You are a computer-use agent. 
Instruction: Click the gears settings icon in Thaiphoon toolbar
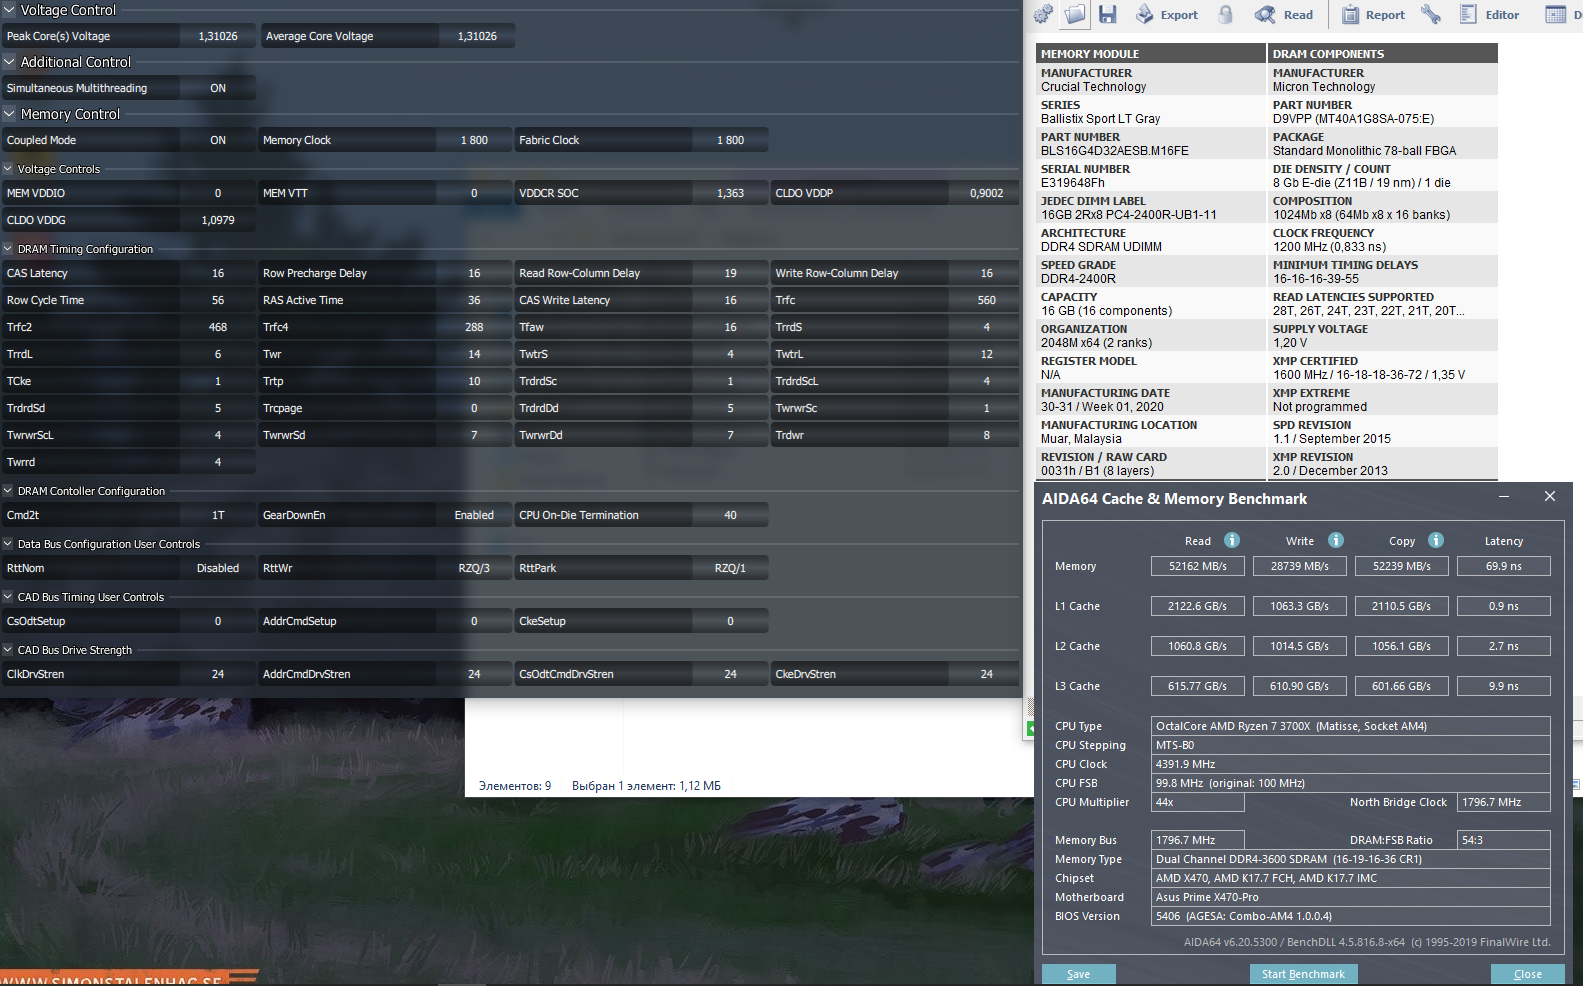[1043, 14]
